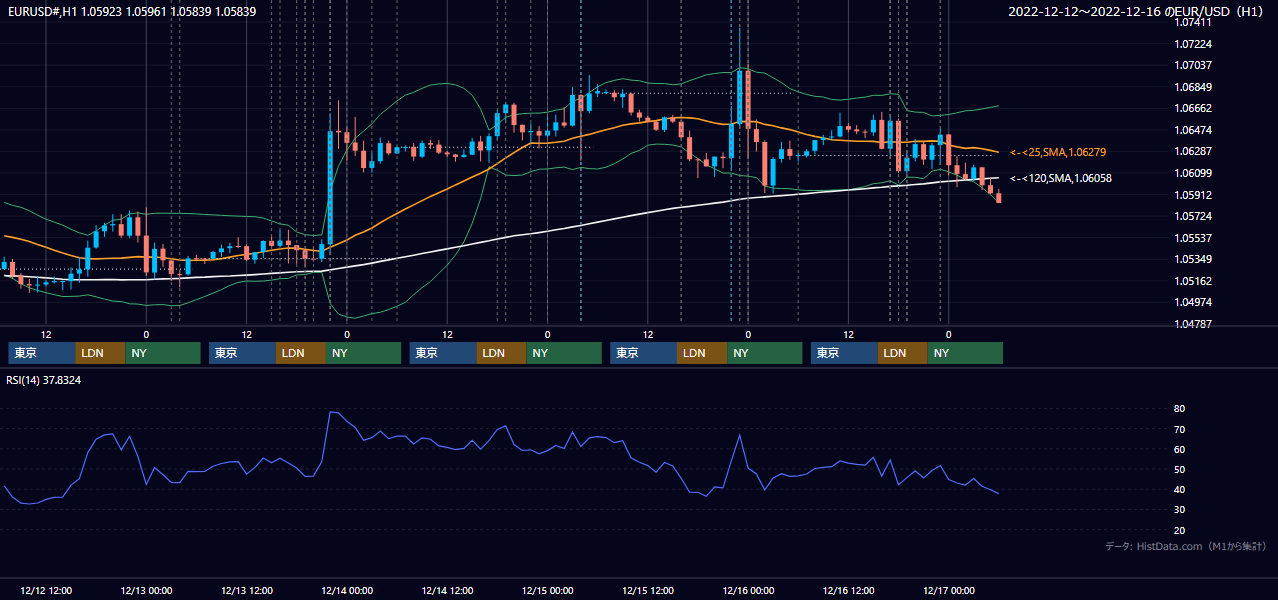Click the RSI scale value 80
Screen dimensions: 1278x600
coord(1180,409)
